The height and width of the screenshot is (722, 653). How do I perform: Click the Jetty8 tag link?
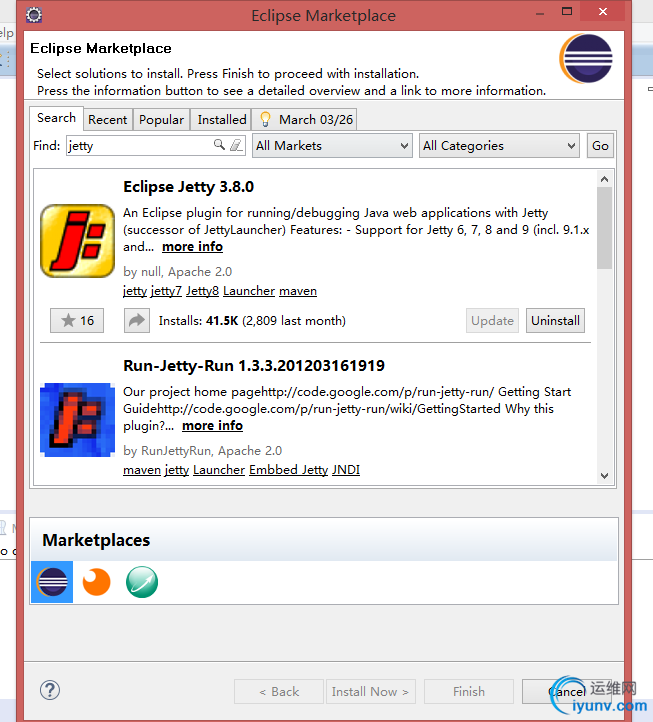[x=202, y=291]
